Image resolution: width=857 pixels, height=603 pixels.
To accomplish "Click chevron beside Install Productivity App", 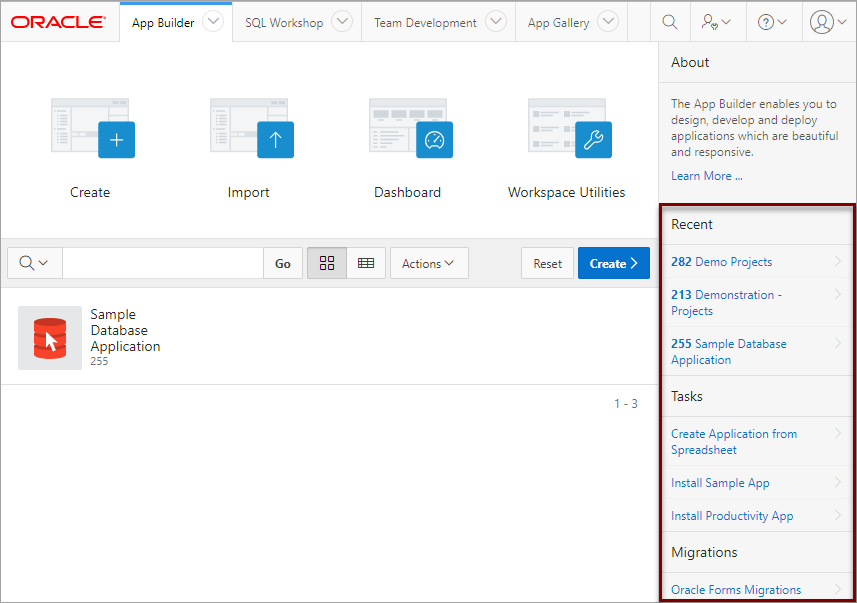I will click(x=838, y=515).
